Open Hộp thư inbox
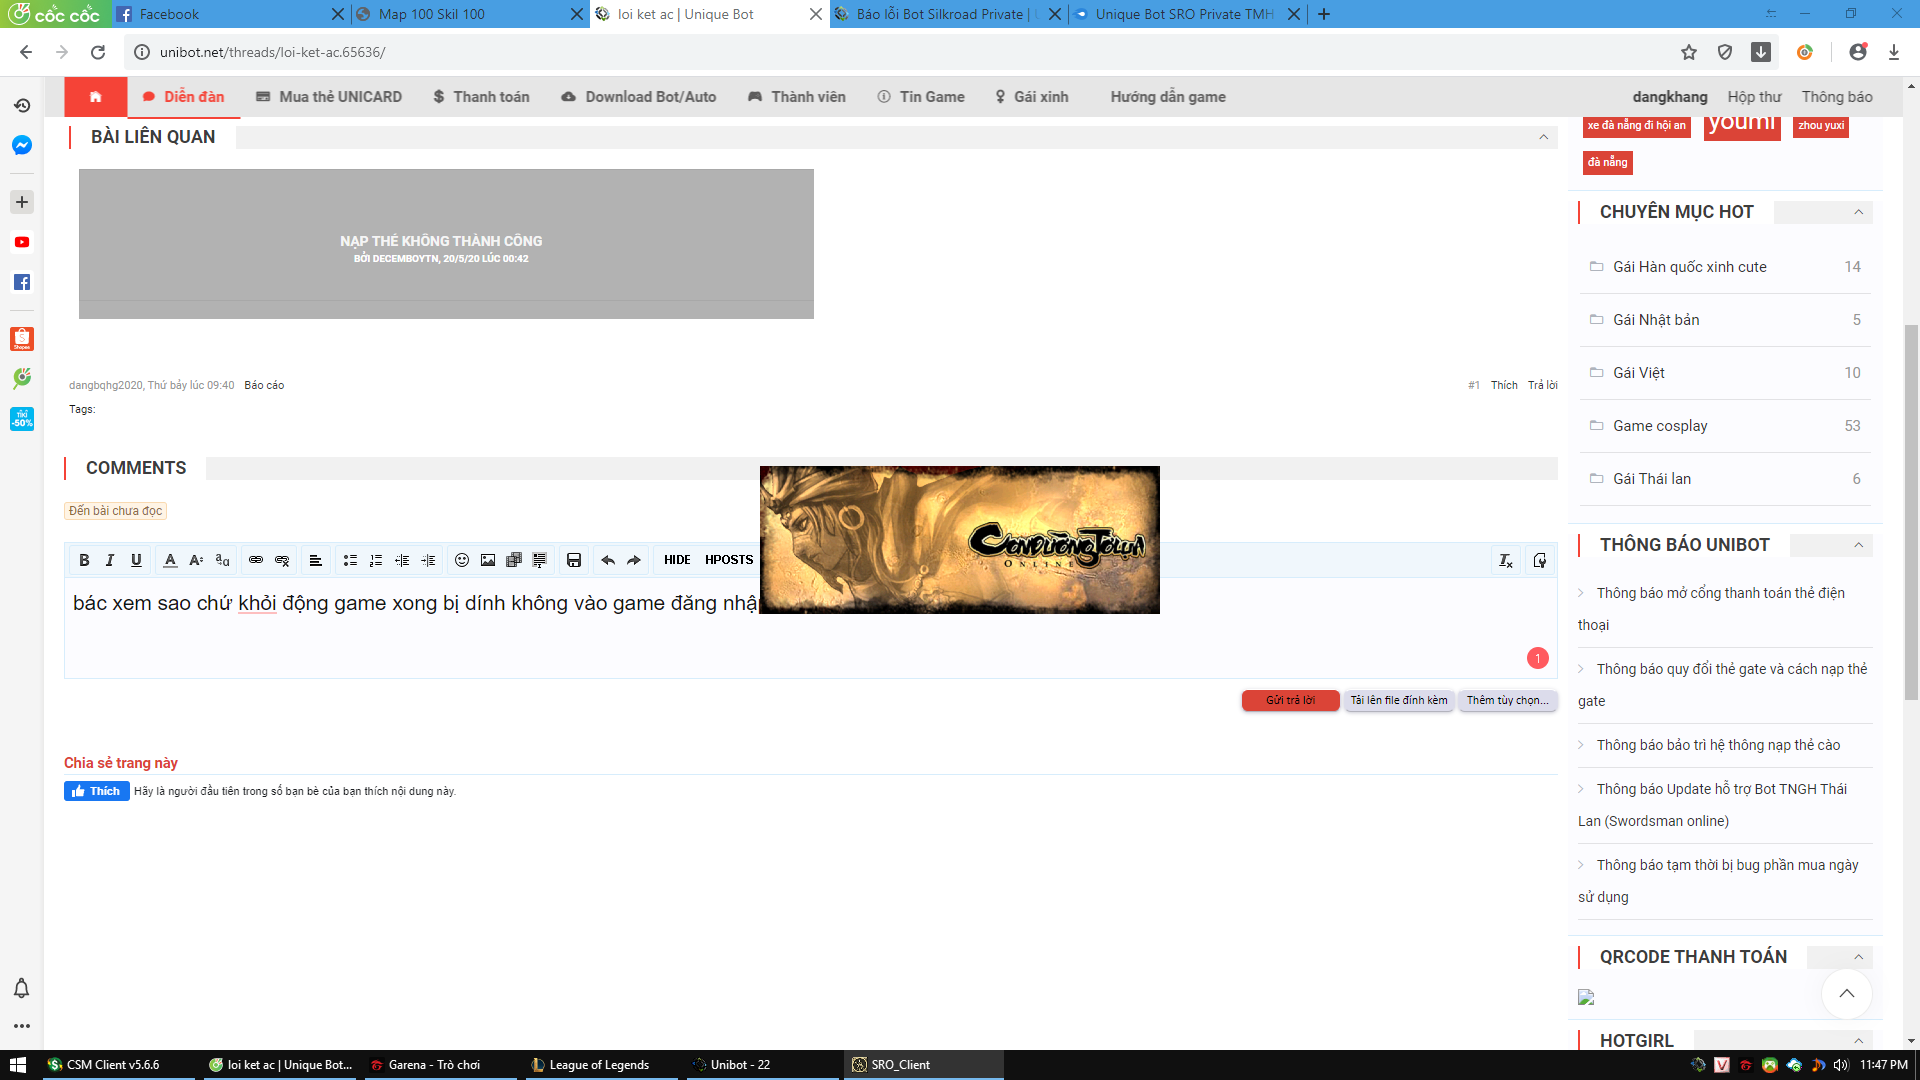This screenshot has height=1080, width=1920. tap(1754, 97)
